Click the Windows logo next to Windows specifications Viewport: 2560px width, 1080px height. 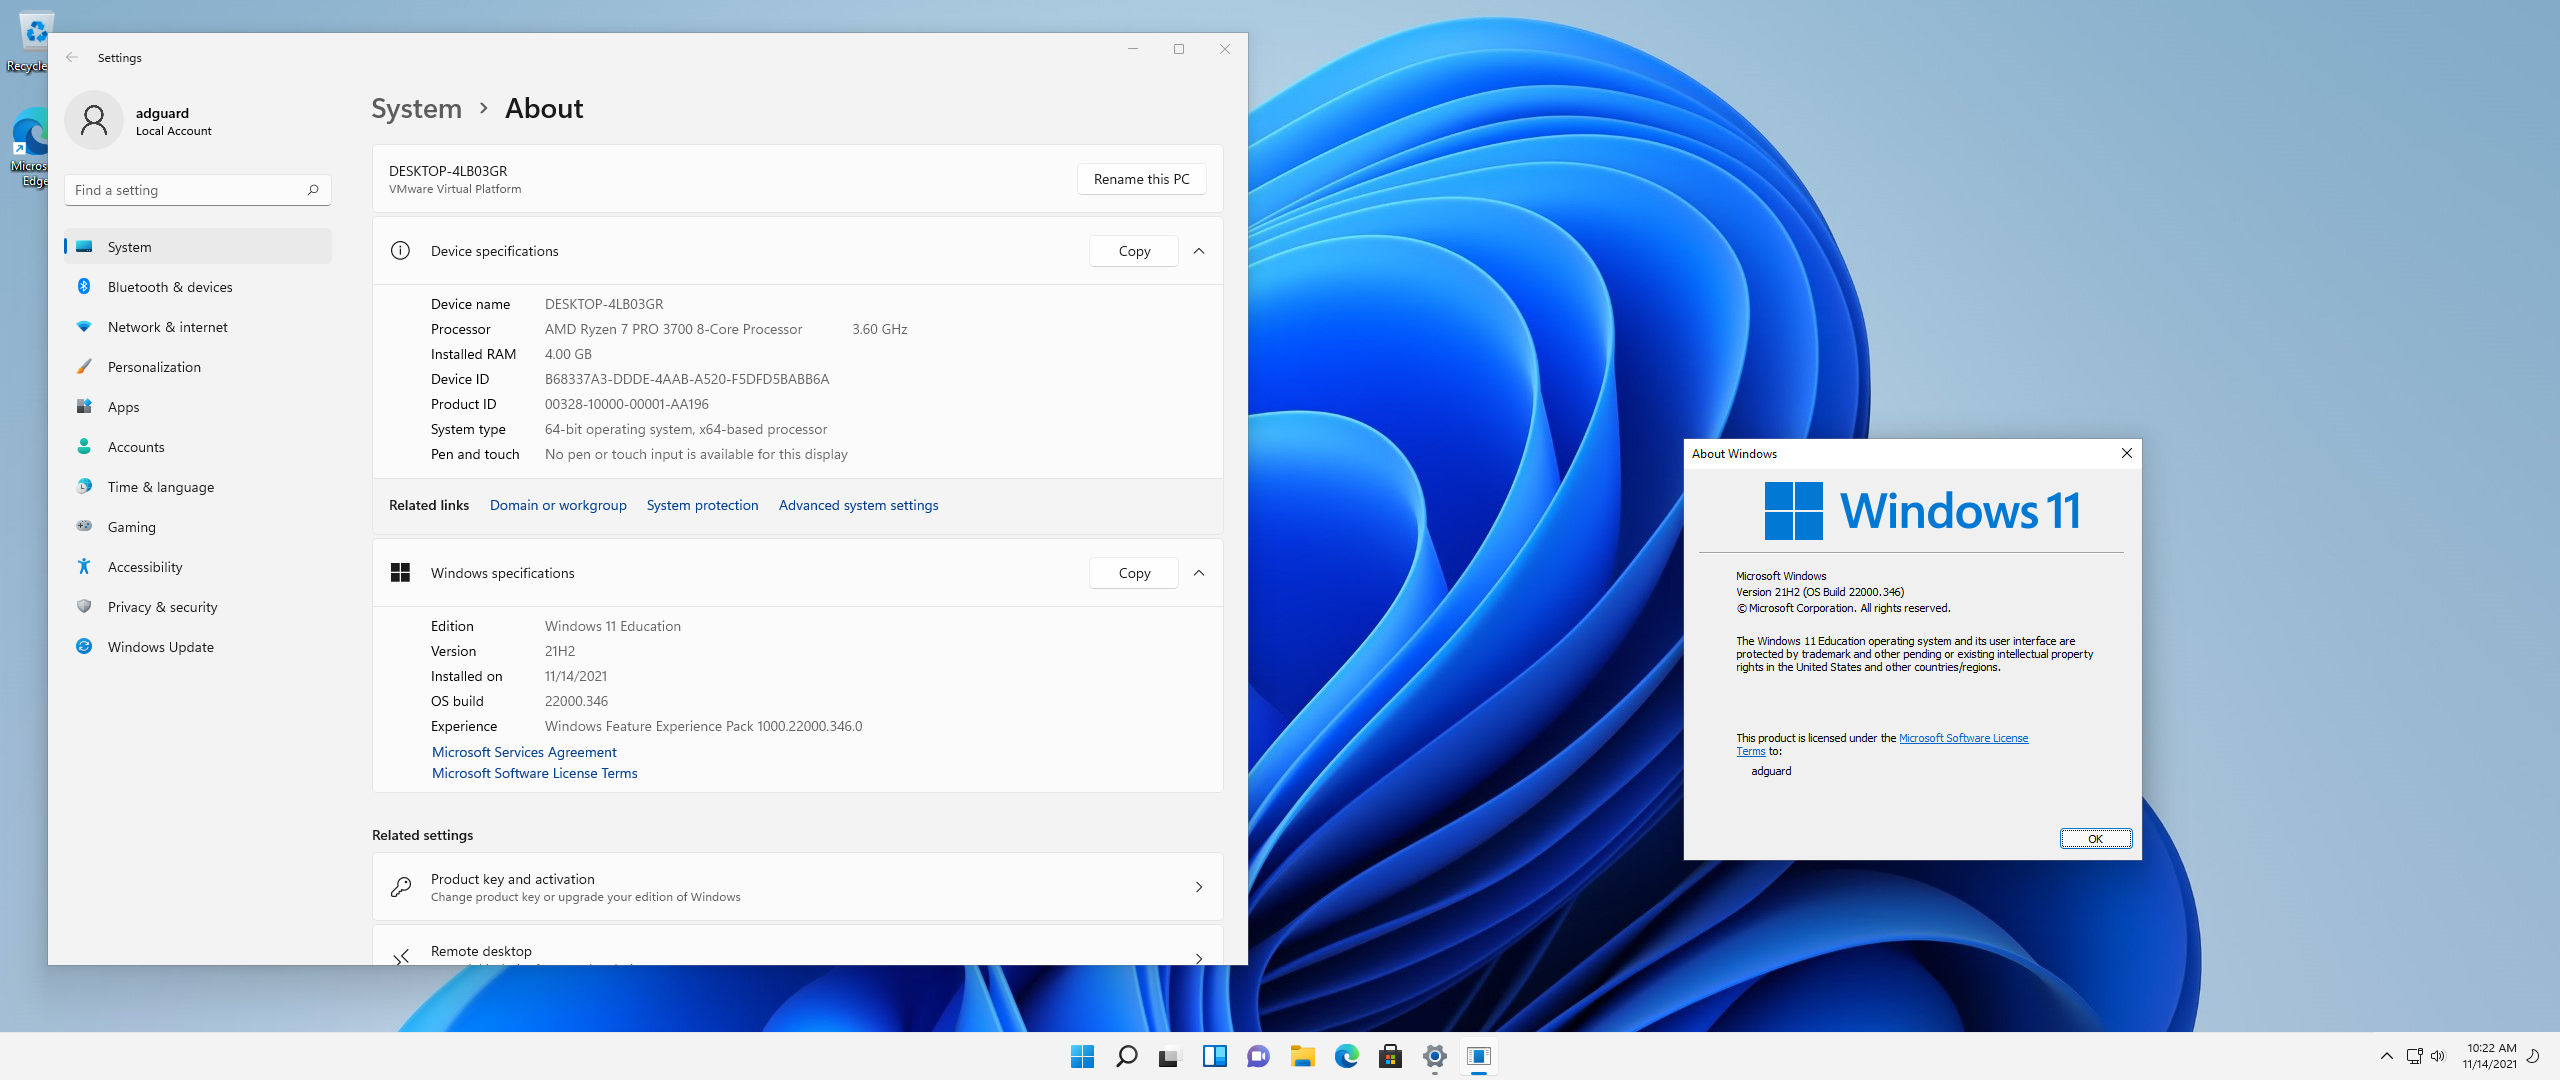pyautogui.click(x=400, y=573)
